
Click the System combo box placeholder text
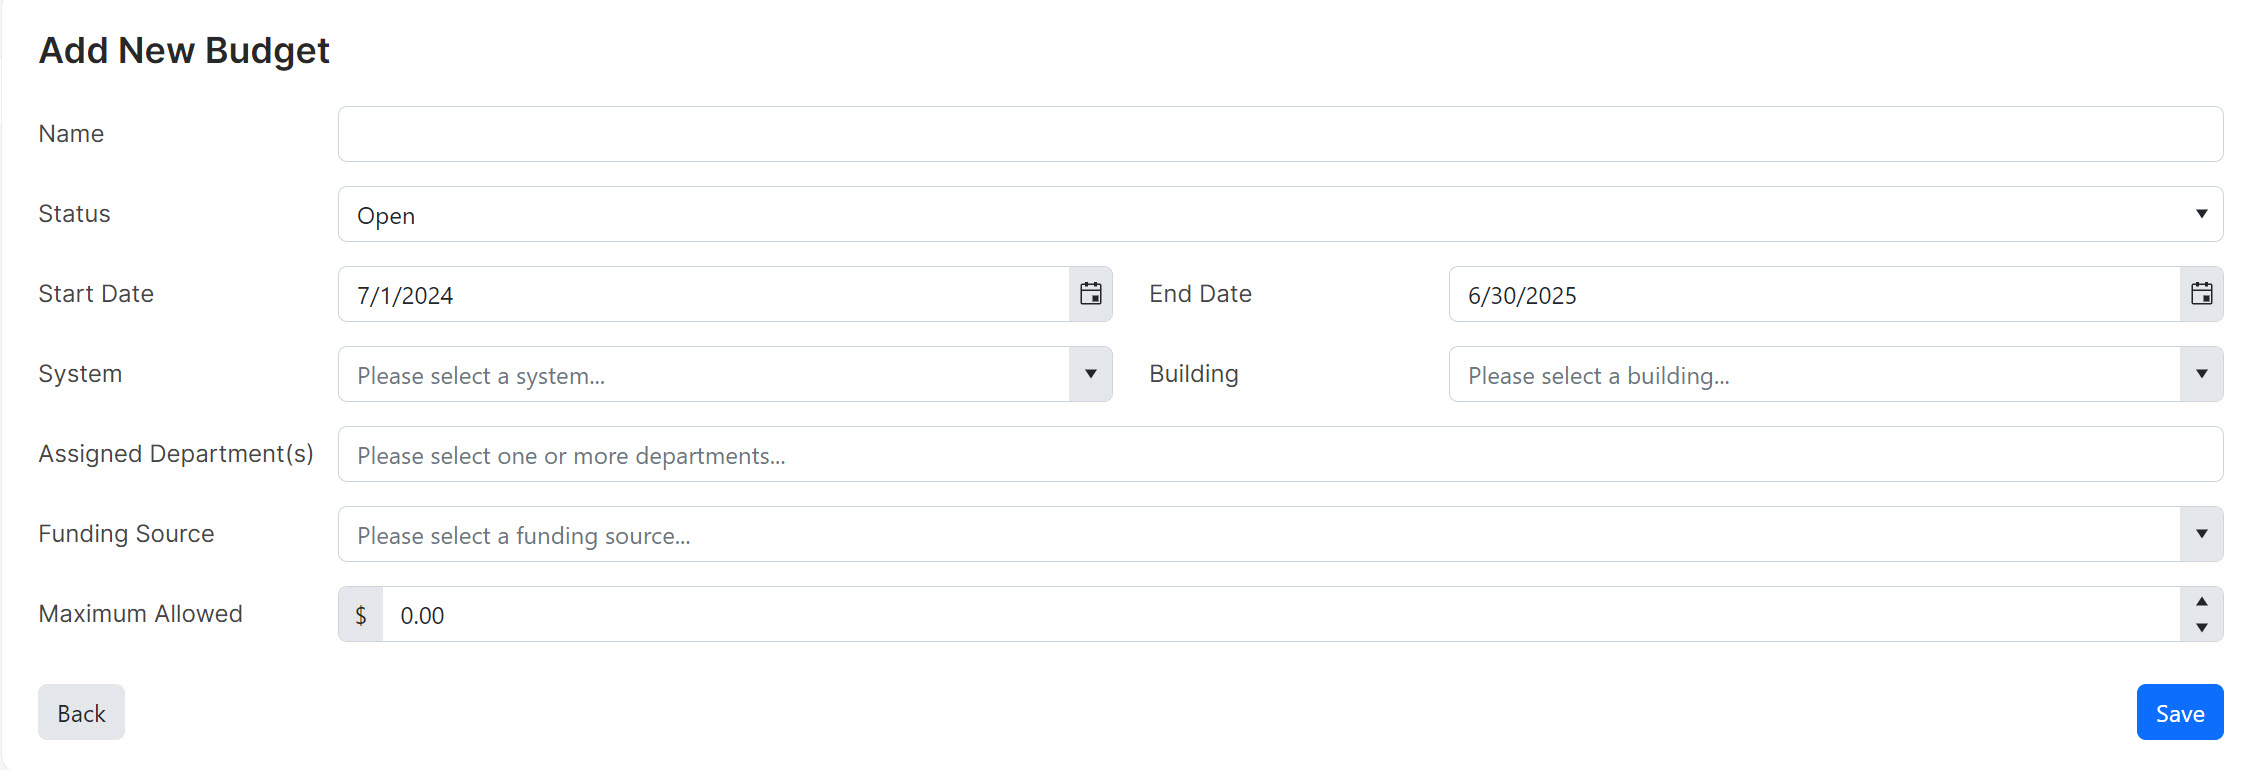[x=481, y=376]
